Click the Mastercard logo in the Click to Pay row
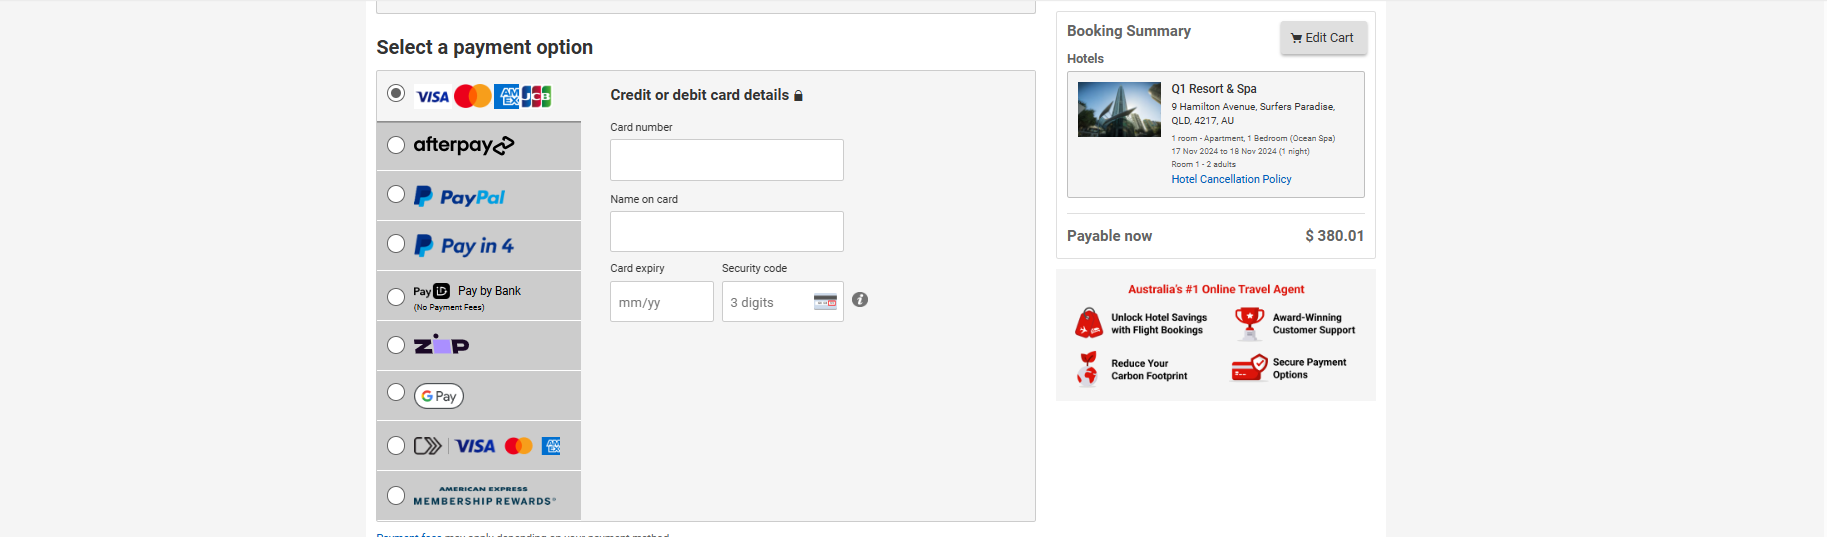Viewport: 1827px width, 537px height. click(519, 446)
